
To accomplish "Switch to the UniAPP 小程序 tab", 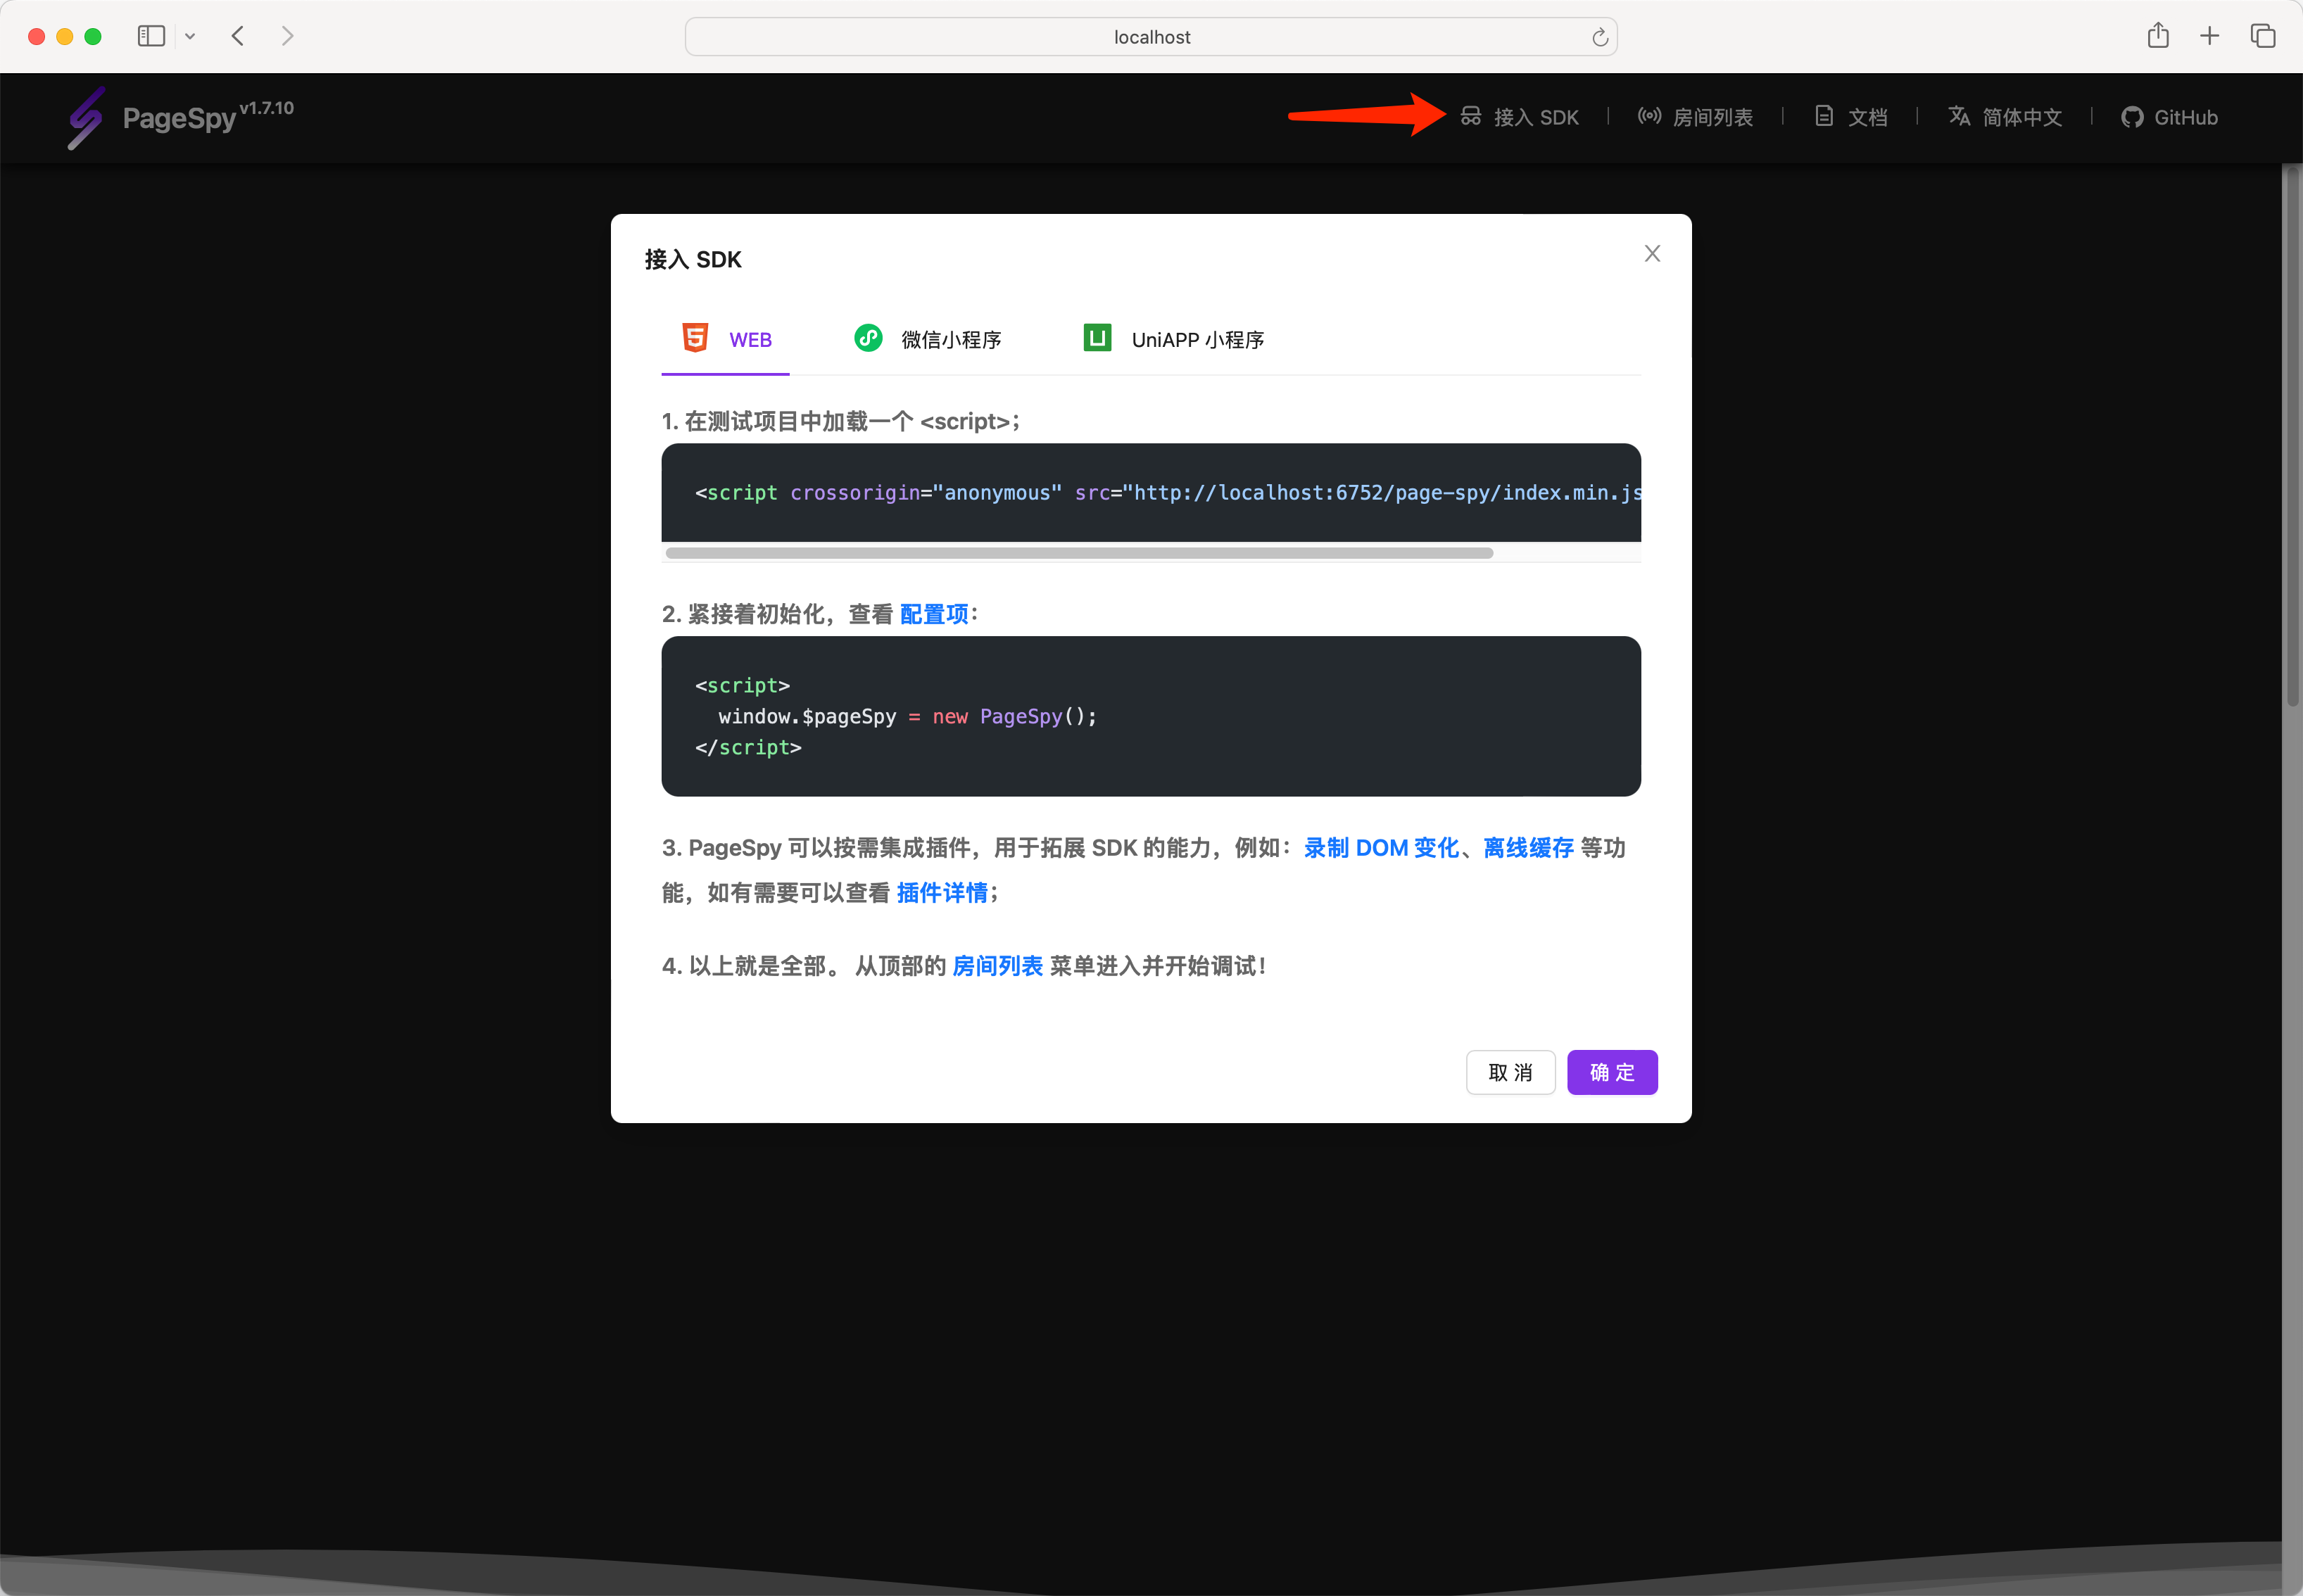I will click(x=1174, y=339).
